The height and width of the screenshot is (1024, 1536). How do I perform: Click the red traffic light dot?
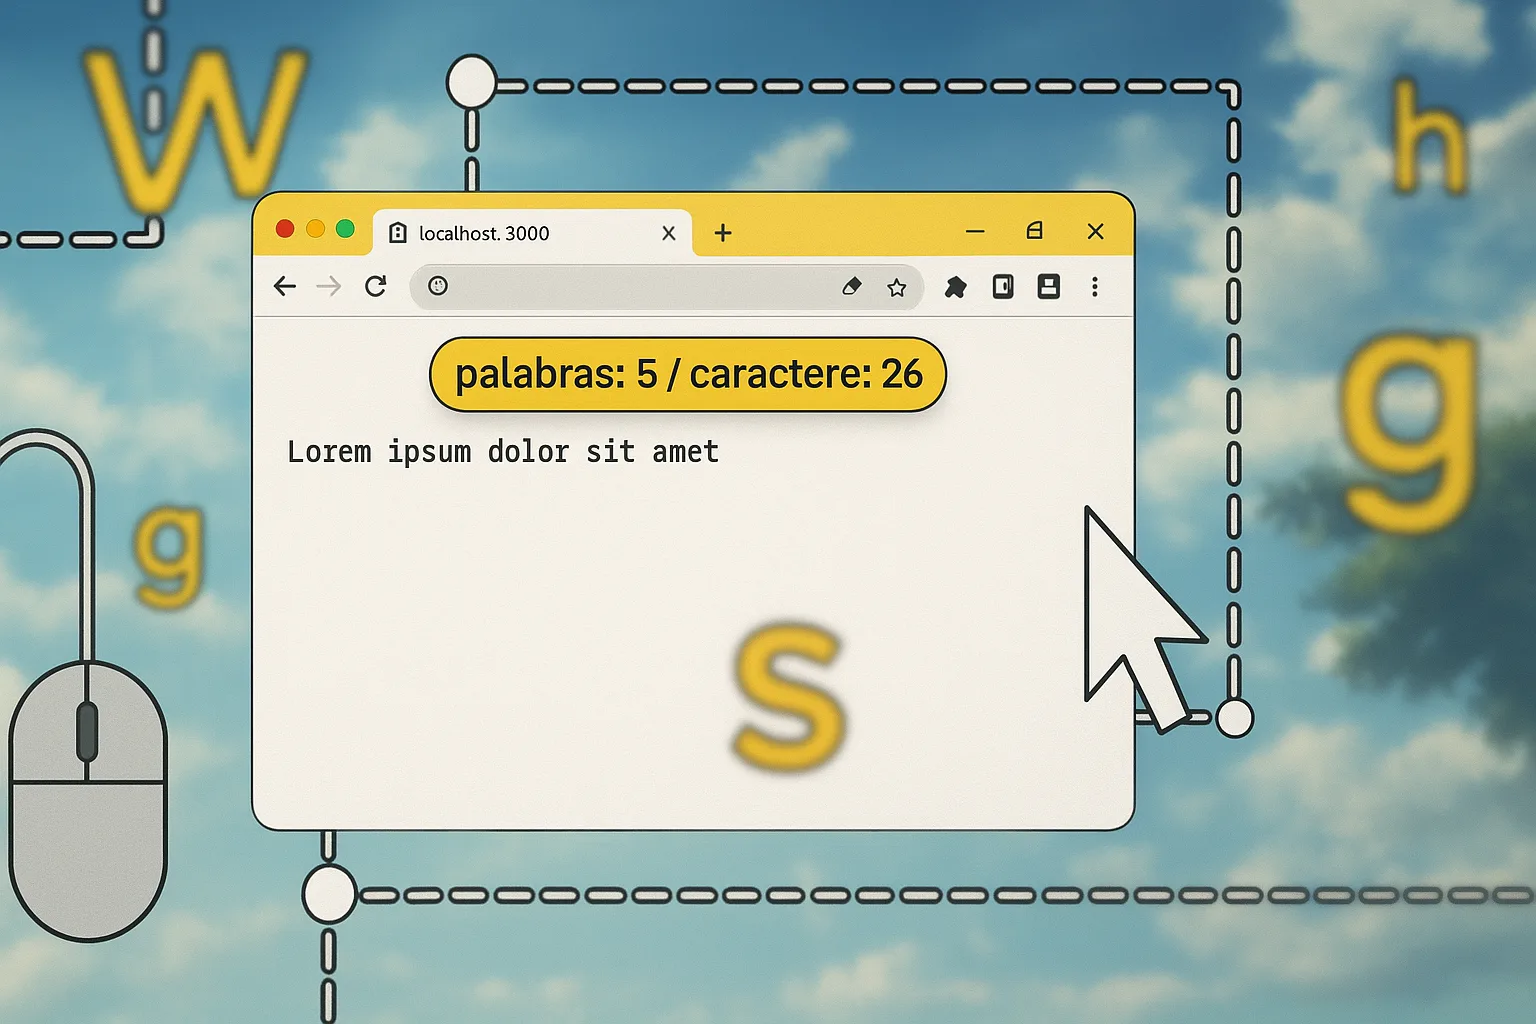pos(285,229)
